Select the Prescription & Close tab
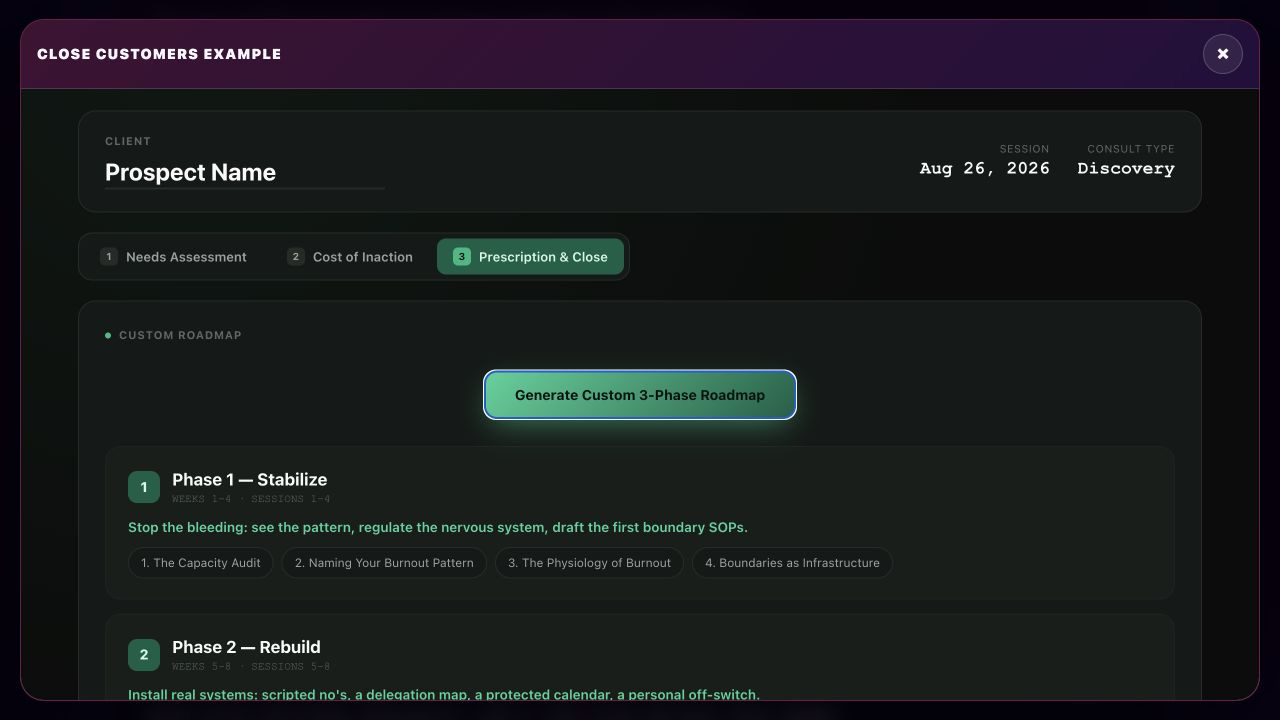Viewport: 1280px width, 720px height. [x=530, y=257]
